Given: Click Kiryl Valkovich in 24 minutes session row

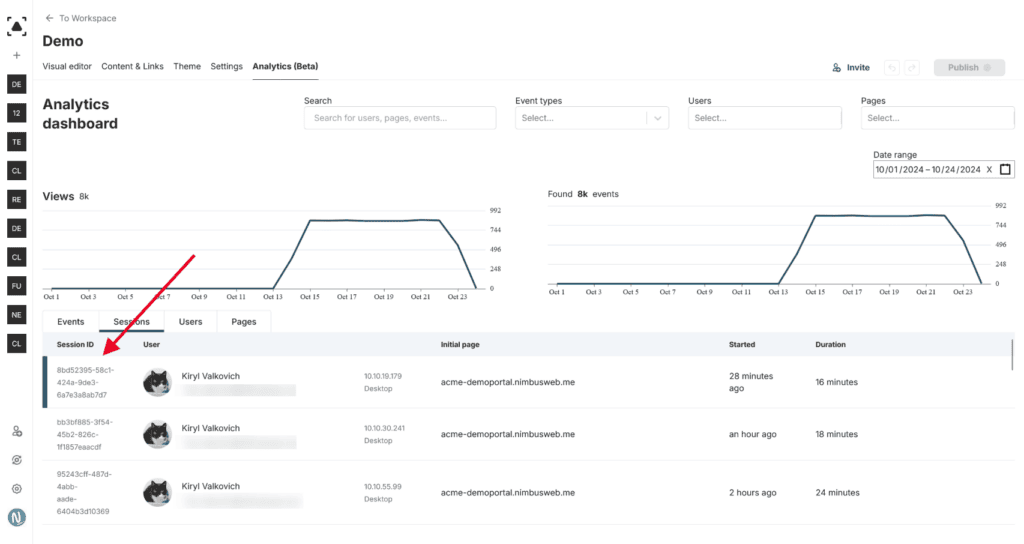Looking at the screenshot, I should point(210,487).
